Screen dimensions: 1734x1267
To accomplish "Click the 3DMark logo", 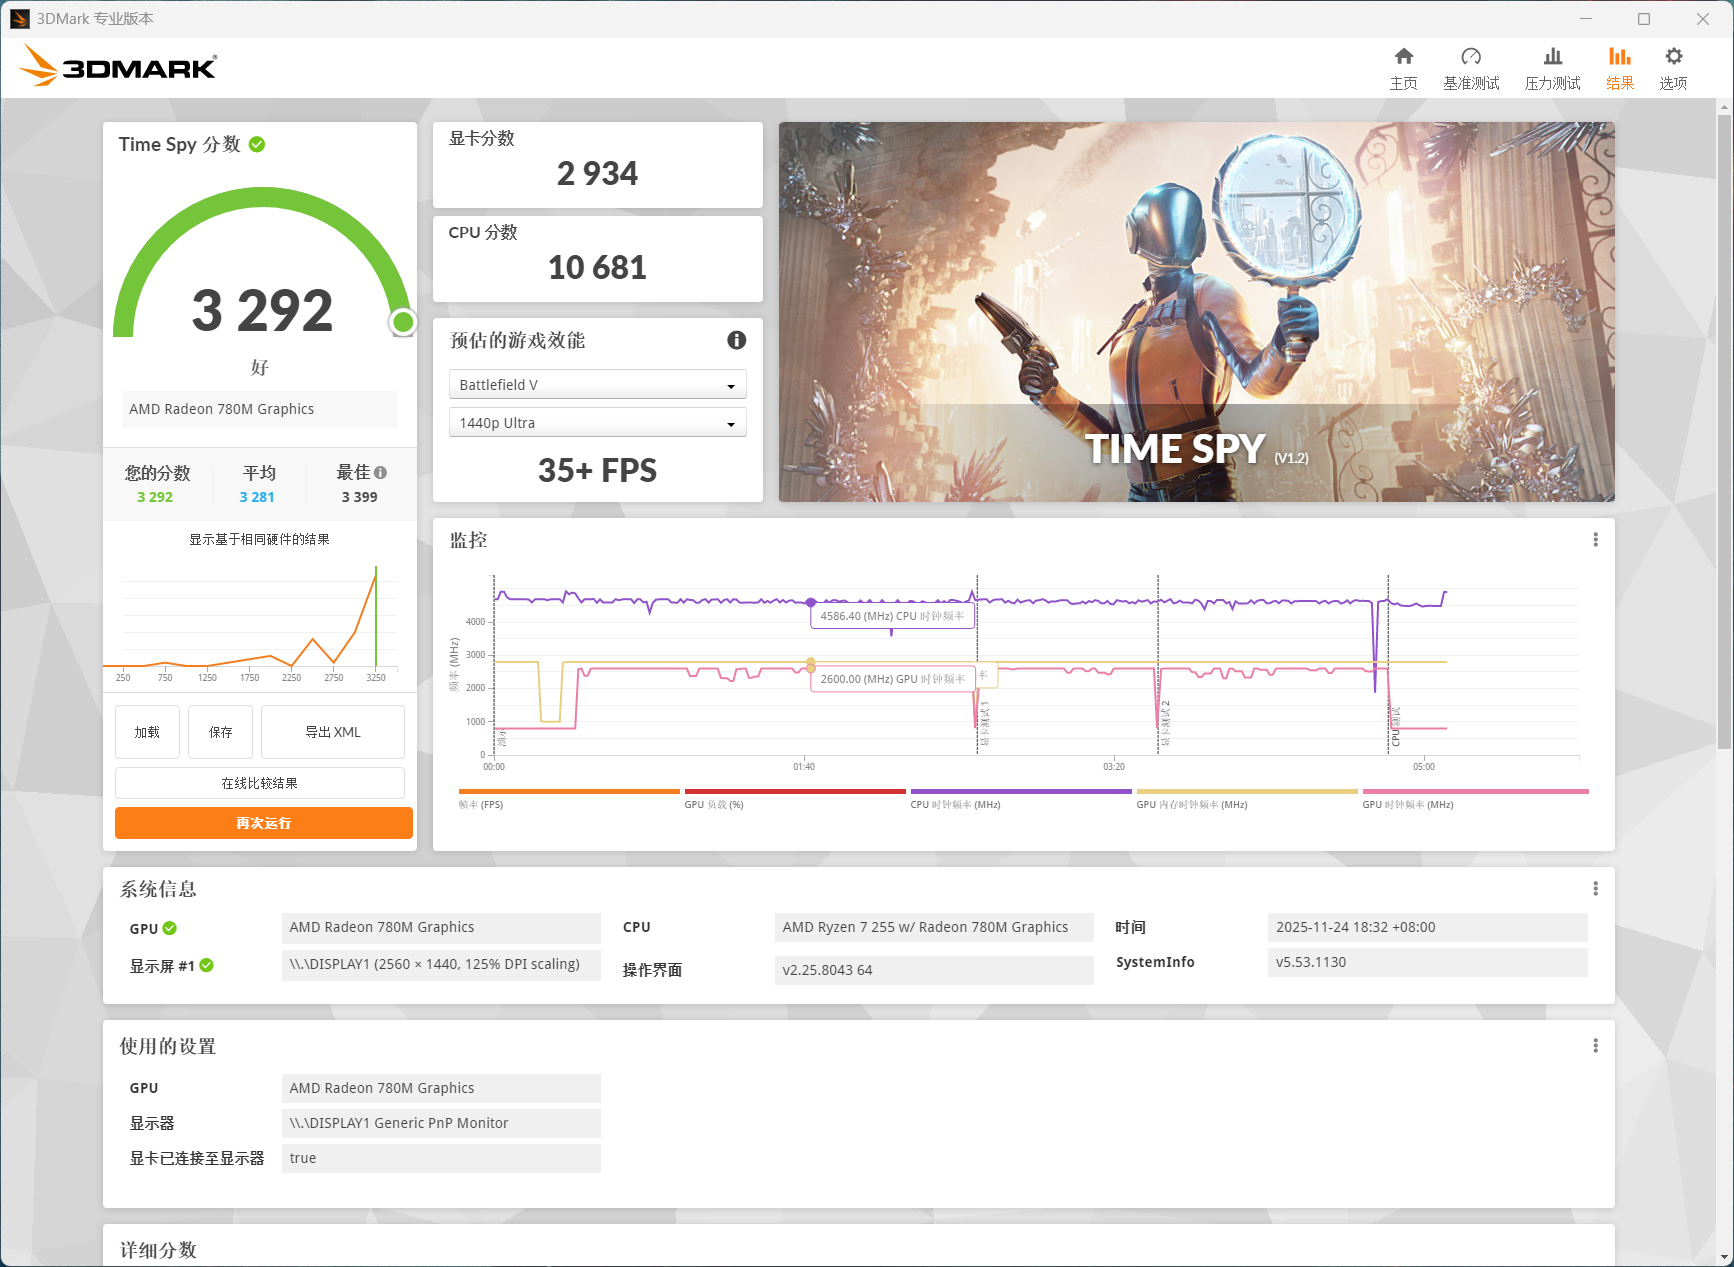I will [118, 66].
